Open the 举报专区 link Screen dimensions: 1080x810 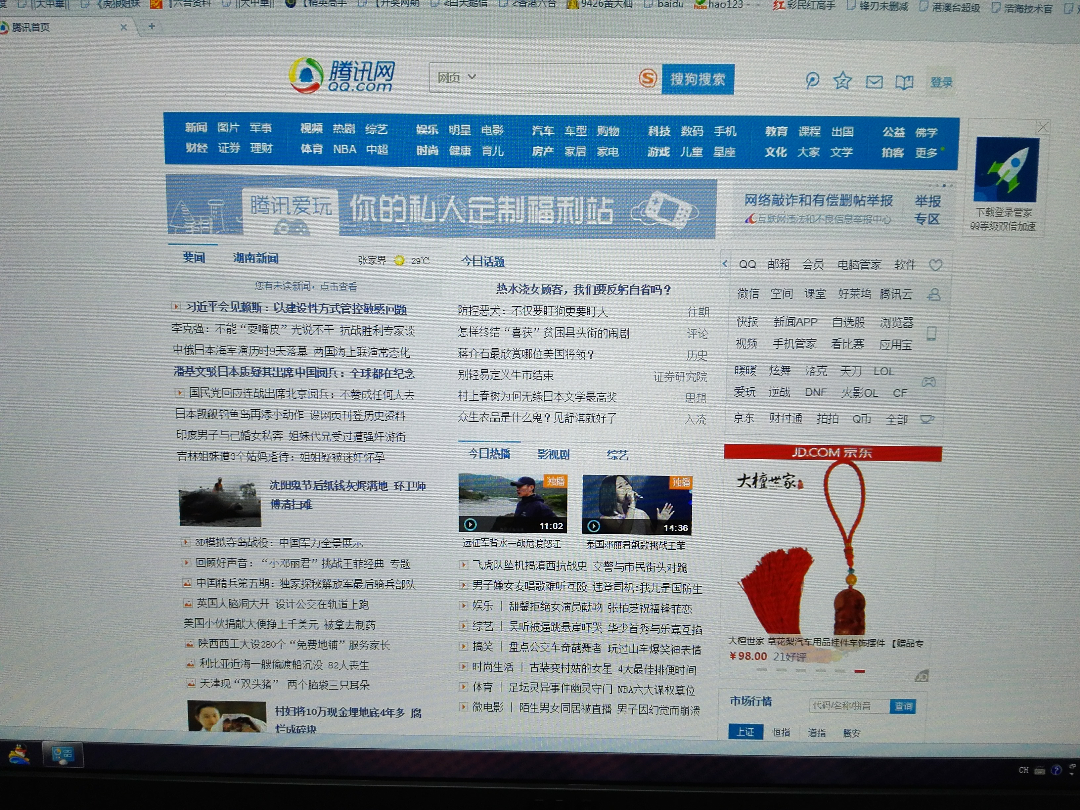(927, 209)
